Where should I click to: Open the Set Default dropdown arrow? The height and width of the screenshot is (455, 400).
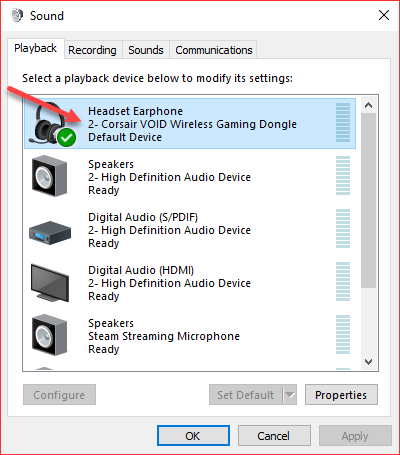point(290,395)
